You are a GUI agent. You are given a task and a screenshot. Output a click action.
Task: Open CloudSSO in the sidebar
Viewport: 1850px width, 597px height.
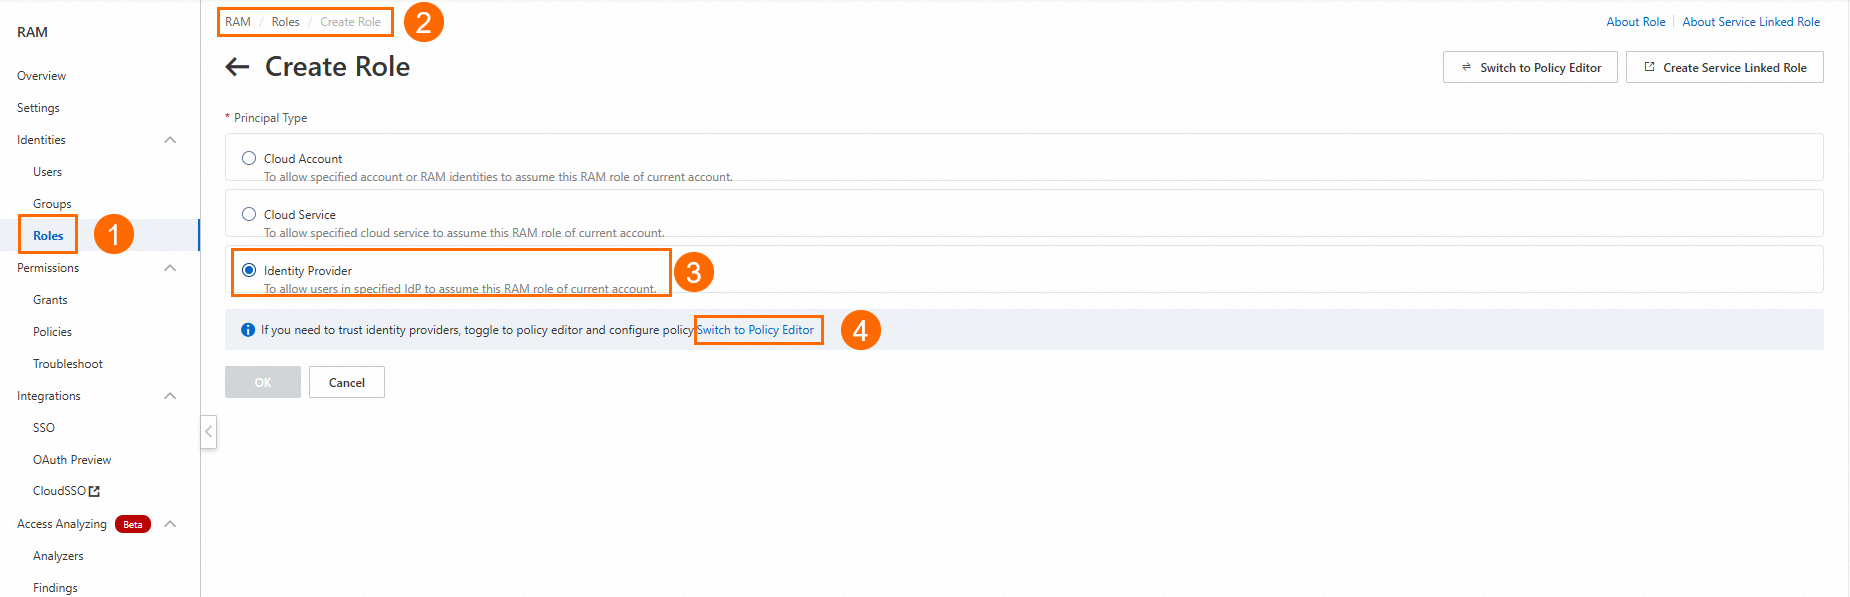[x=59, y=491]
